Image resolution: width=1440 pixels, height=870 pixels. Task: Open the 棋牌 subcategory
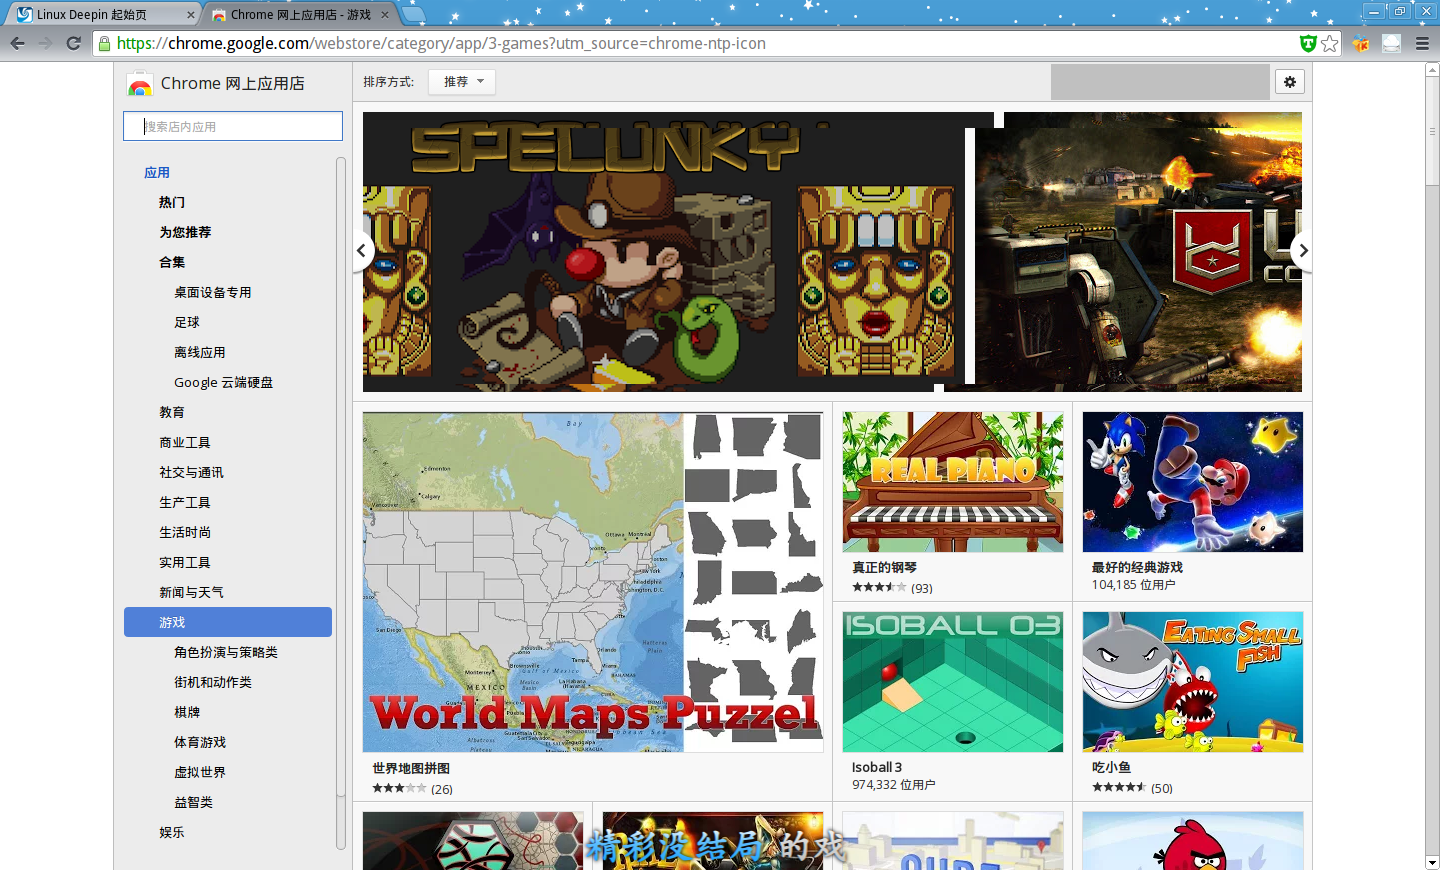(187, 712)
